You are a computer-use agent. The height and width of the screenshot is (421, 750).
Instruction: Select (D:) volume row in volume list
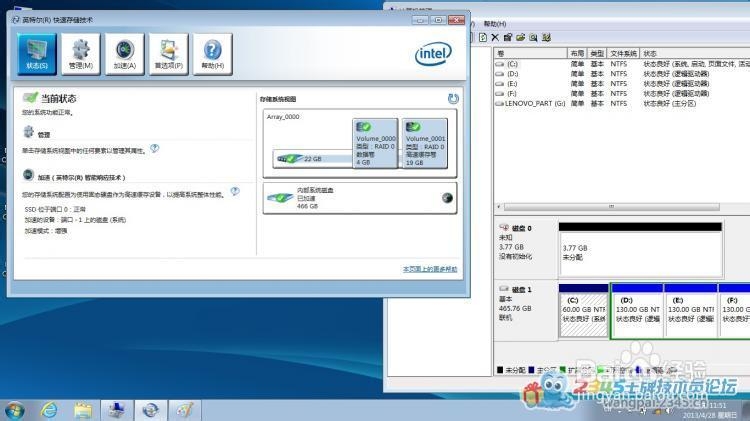tap(622, 74)
